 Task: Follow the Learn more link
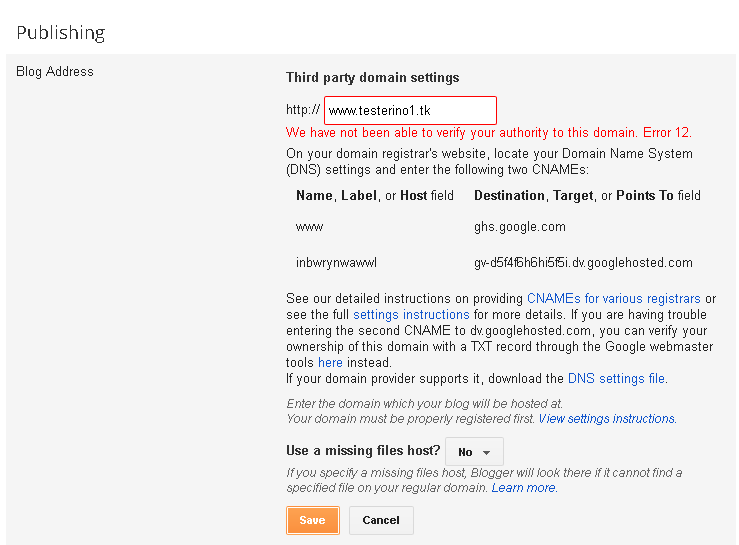tap(523, 488)
